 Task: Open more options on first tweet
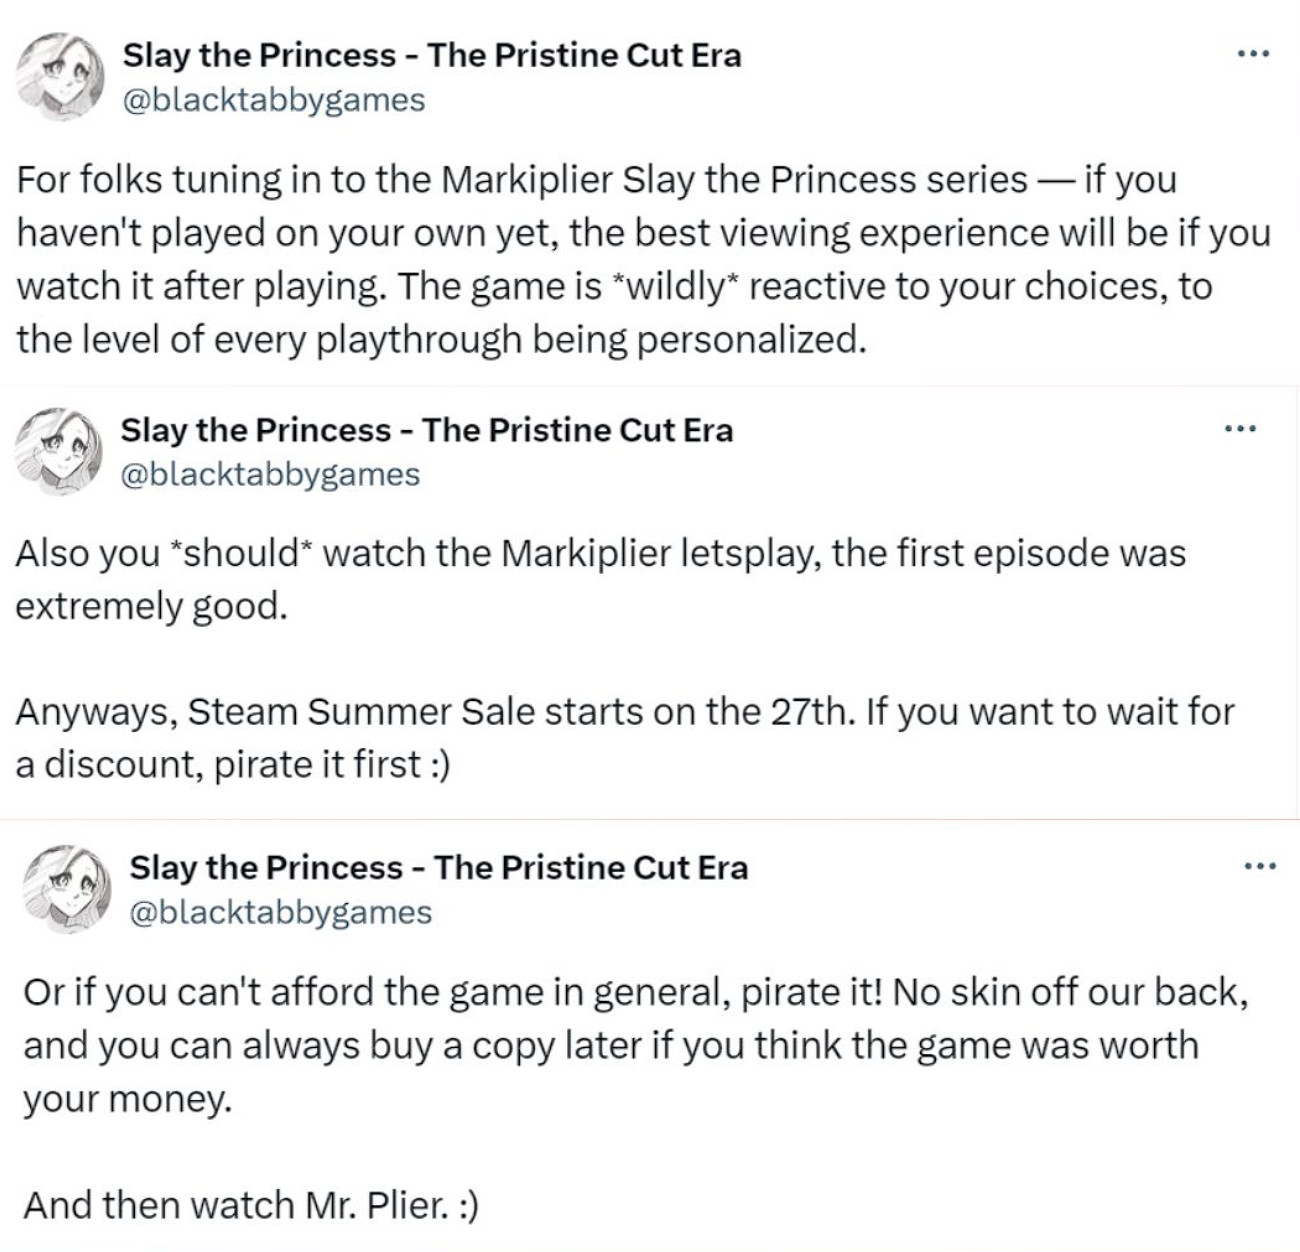click(x=1252, y=53)
